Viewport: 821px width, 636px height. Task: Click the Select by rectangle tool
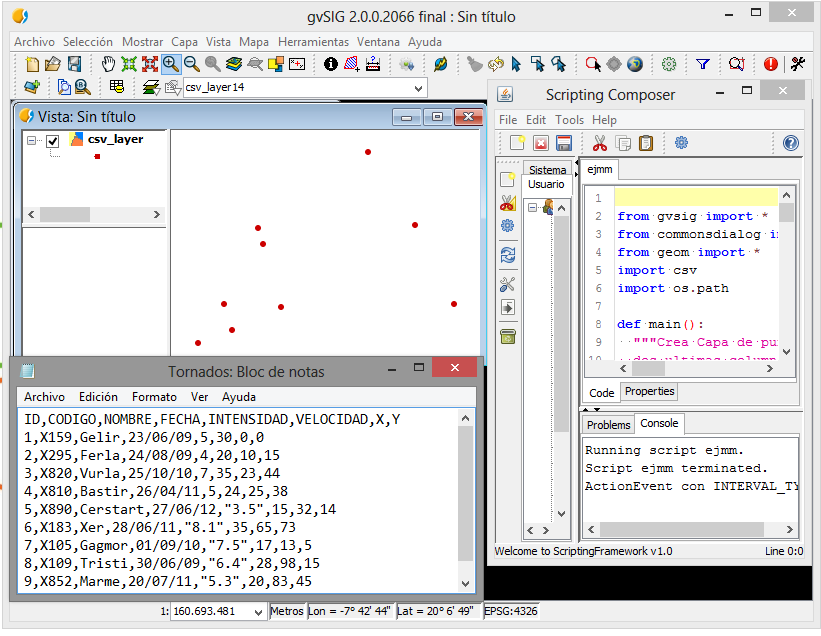click(x=537, y=64)
